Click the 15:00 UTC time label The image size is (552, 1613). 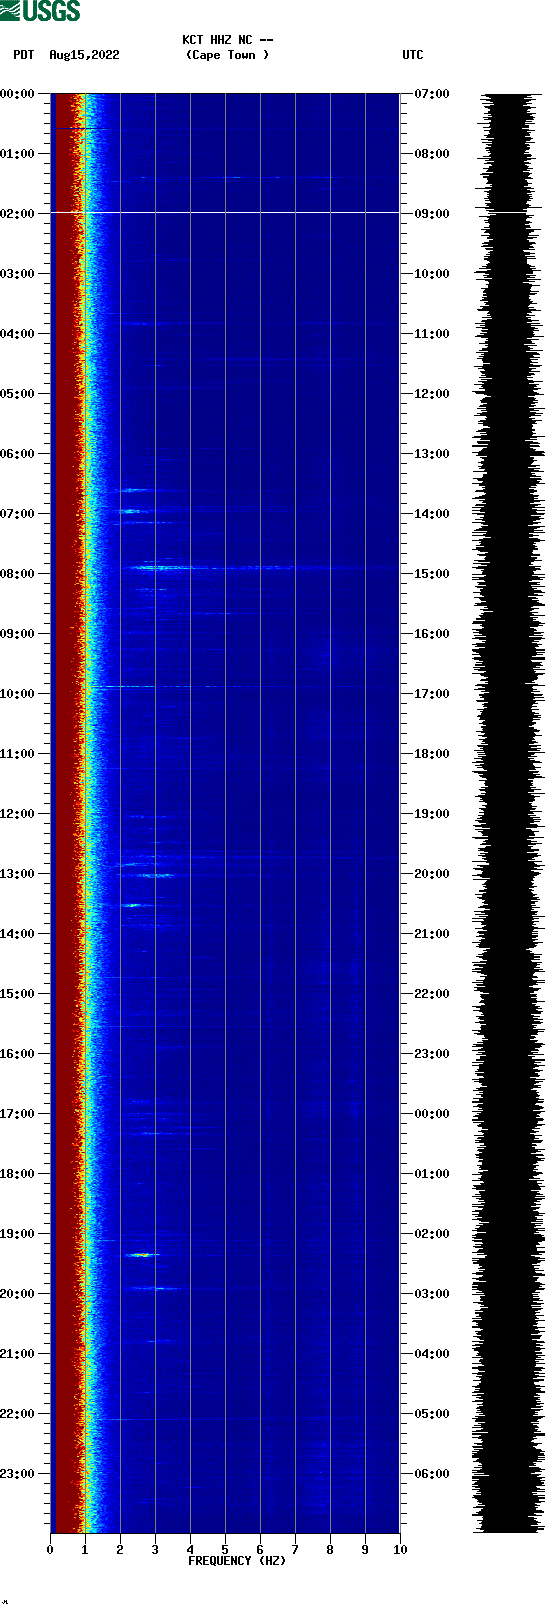[x=432, y=574]
